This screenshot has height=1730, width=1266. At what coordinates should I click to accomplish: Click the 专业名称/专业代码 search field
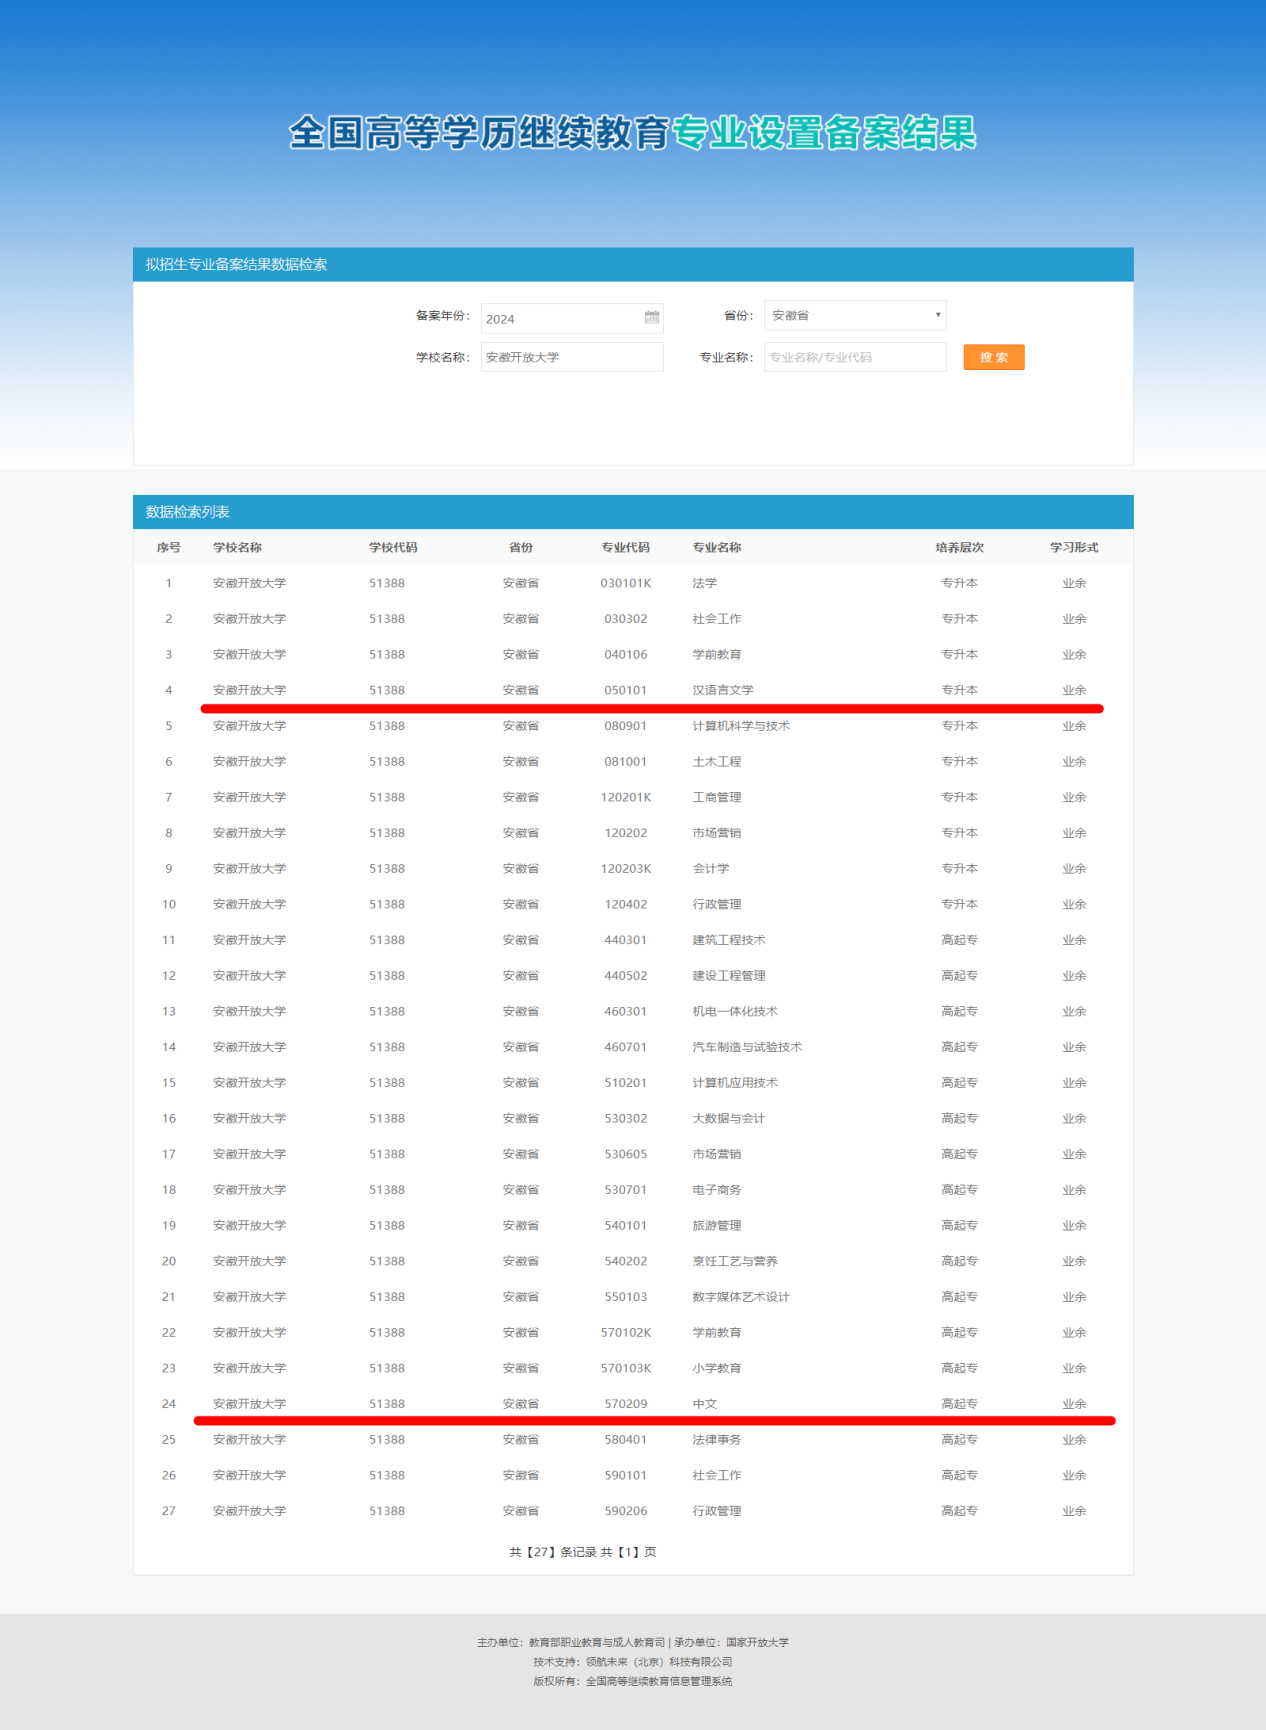(x=854, y=357)
